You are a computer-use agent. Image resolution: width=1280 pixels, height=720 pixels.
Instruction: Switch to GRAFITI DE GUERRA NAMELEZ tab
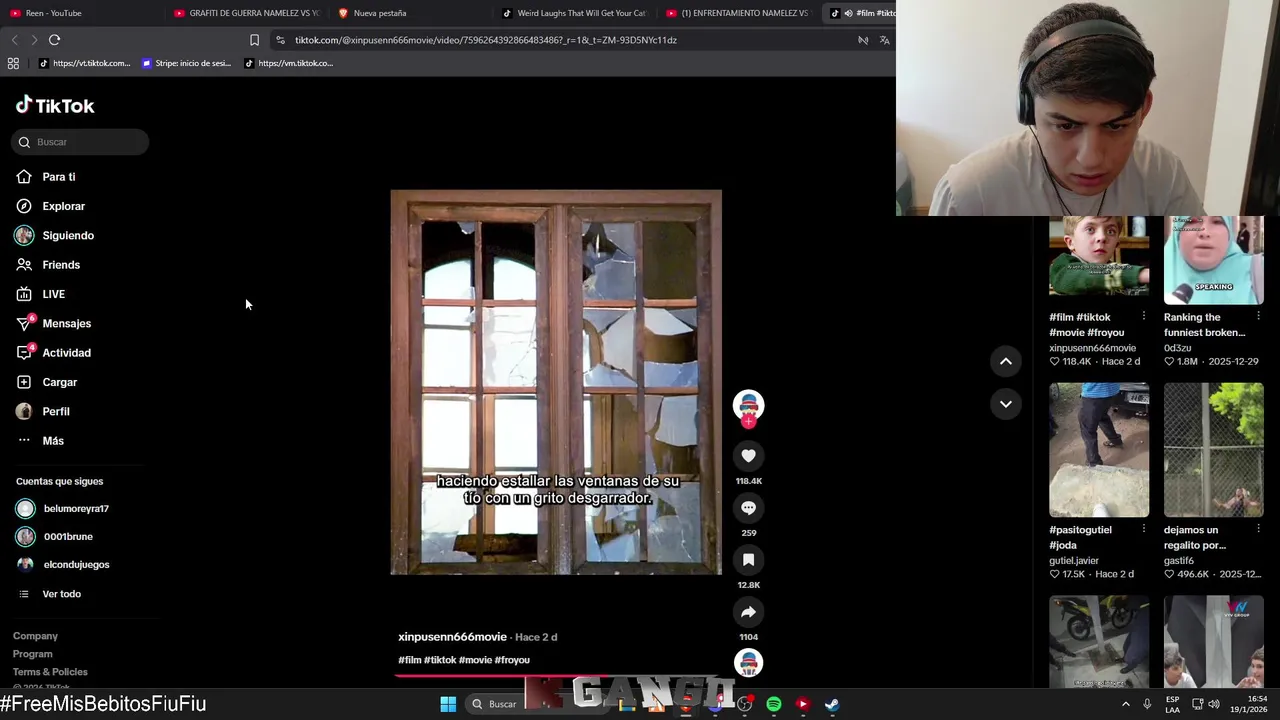(x=245, y=13)
